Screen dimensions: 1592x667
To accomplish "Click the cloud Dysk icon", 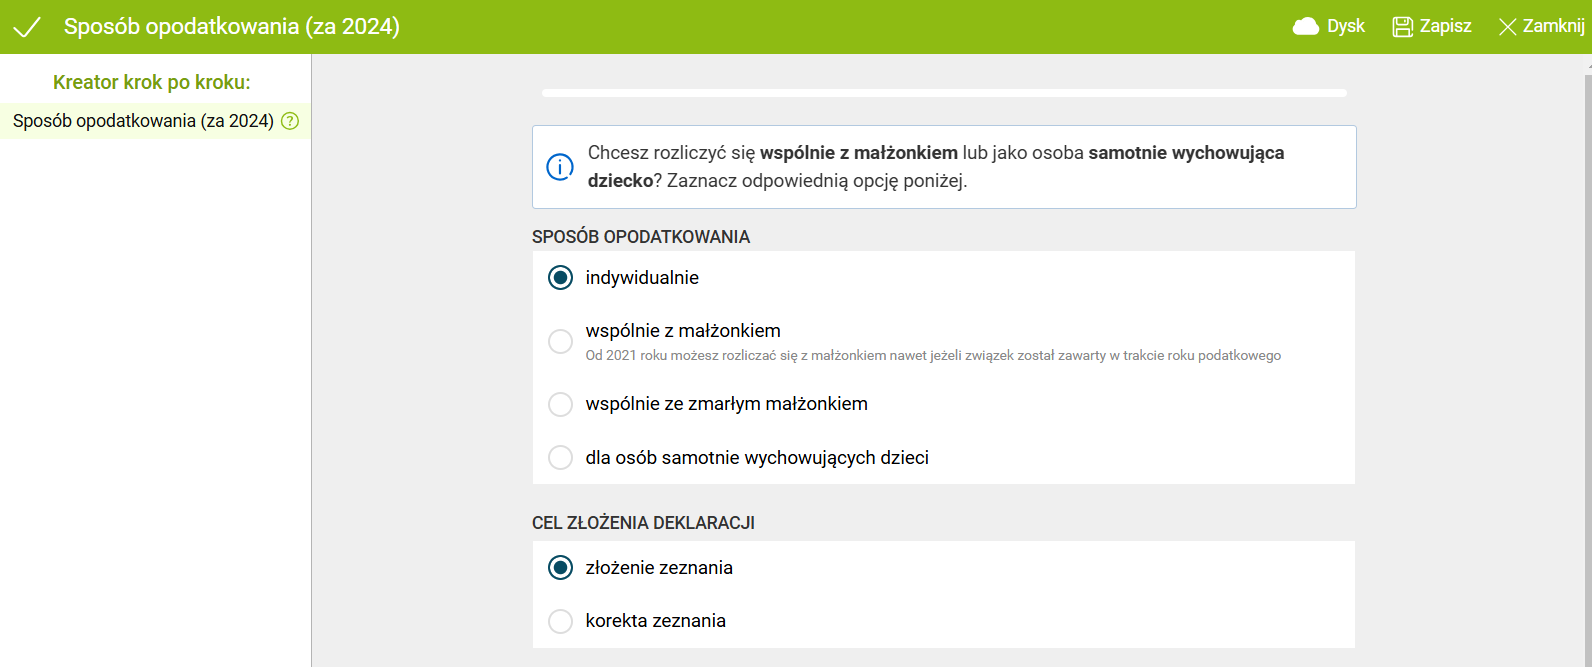I will (1306, 27).
